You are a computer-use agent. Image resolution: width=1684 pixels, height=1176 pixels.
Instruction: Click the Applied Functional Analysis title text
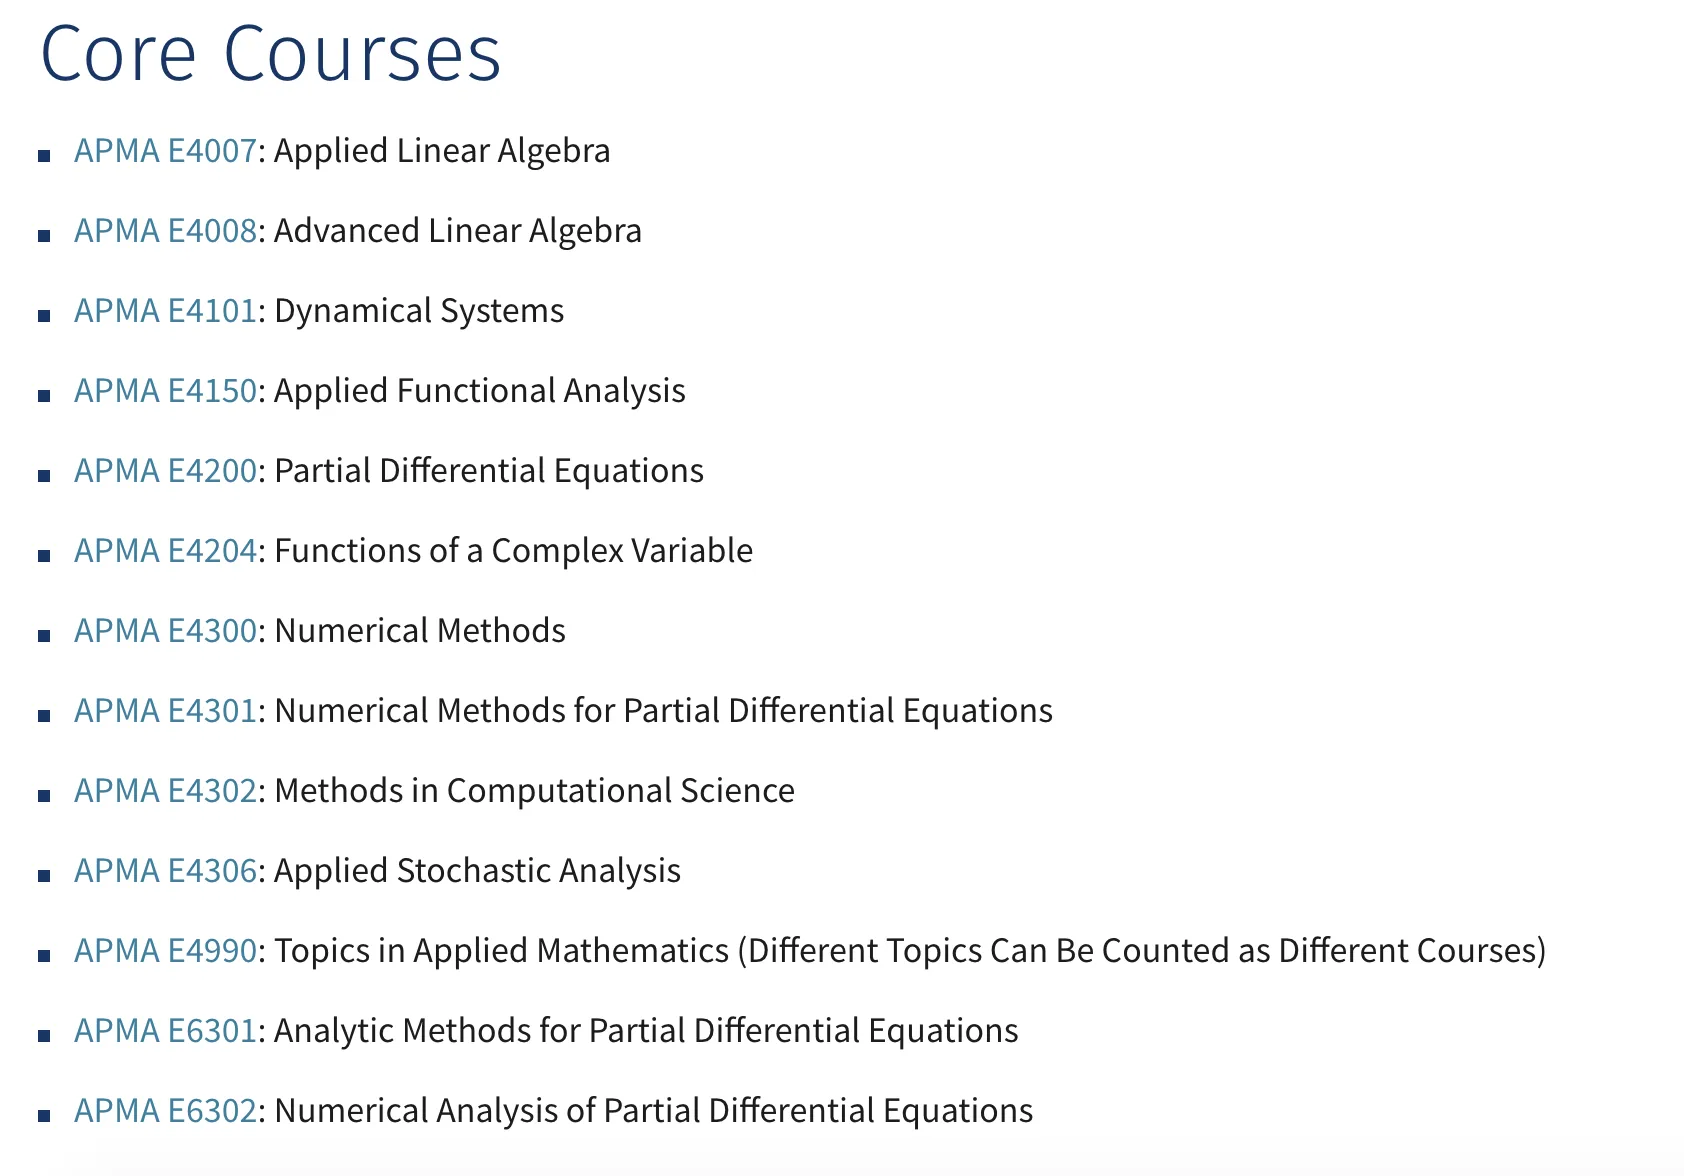[480, 391]
